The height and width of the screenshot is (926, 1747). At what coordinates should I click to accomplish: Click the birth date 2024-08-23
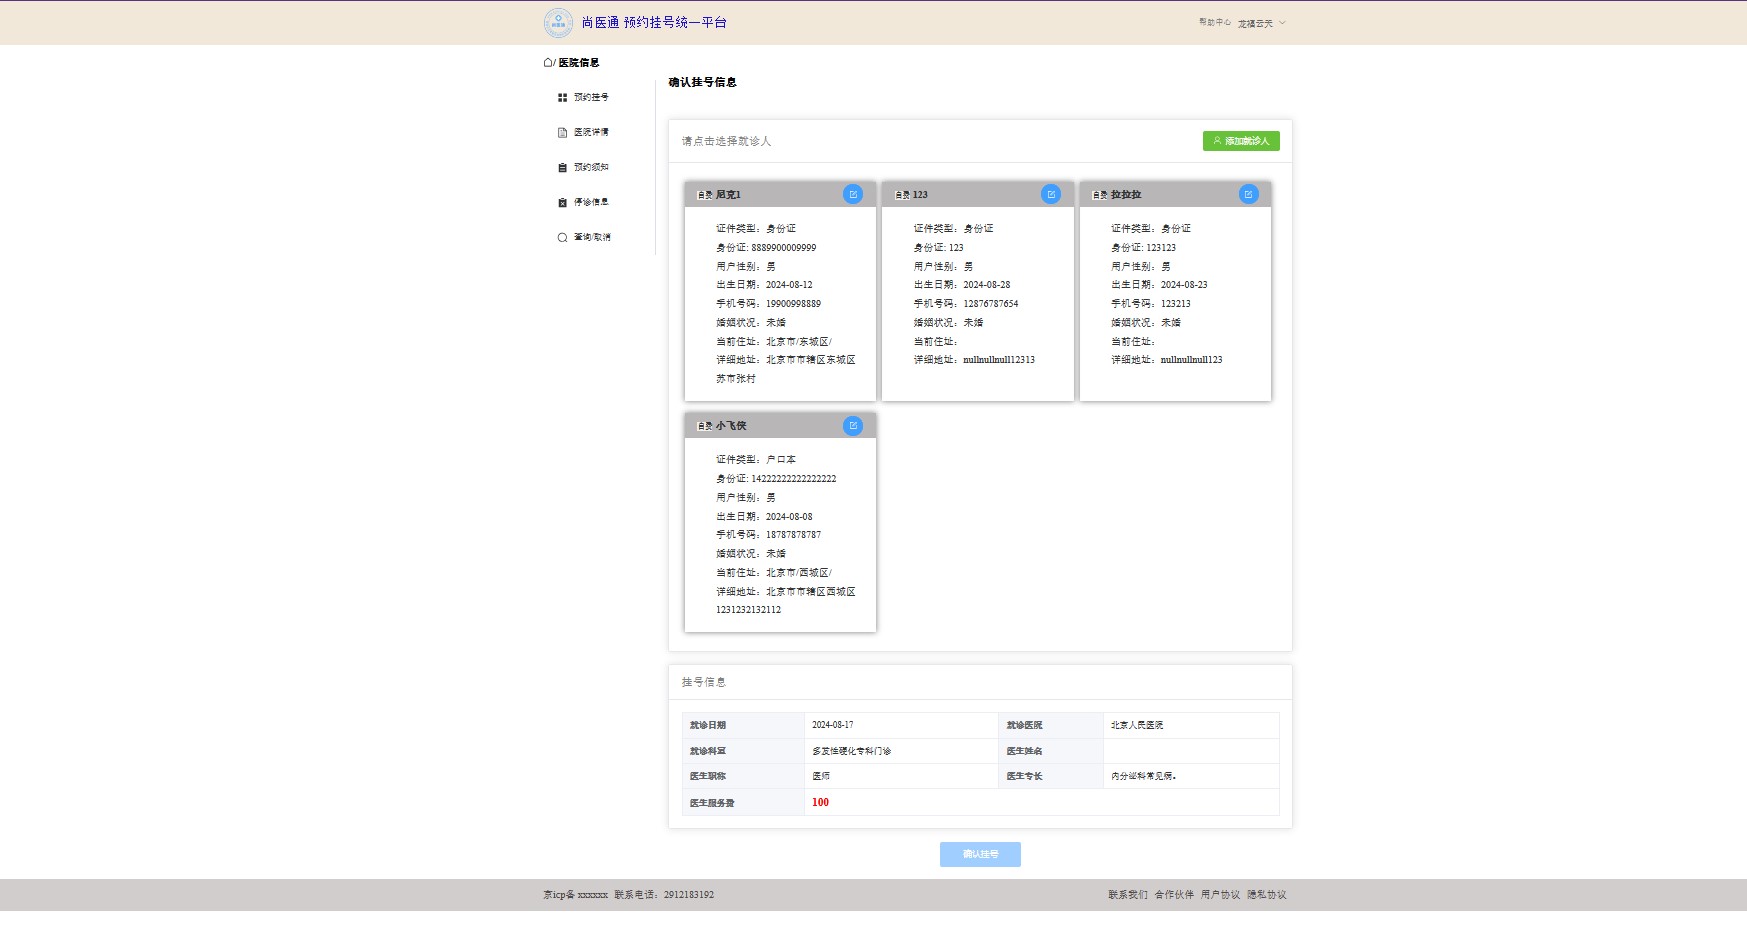click(x=1184, y=285)
